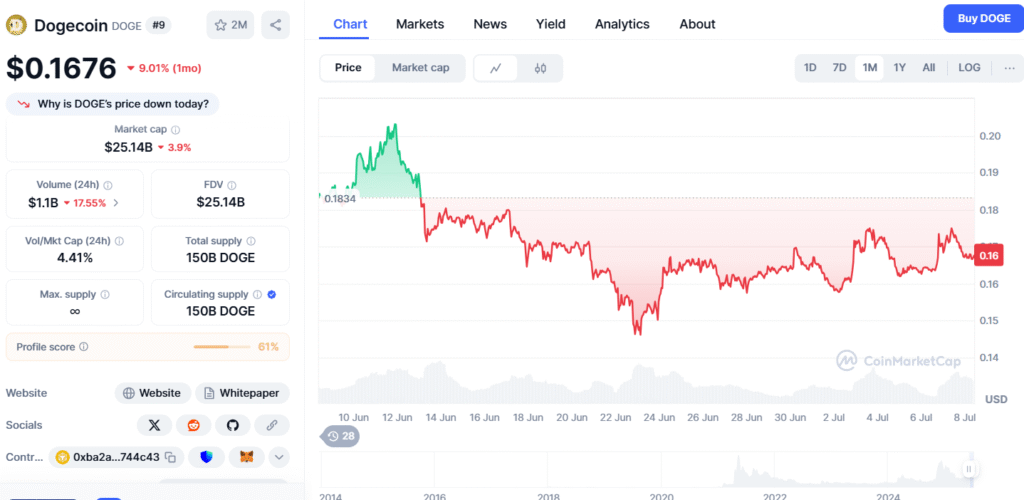Switch chart to Market cap view
Screen dimensions: 1024x500
click(420, 68)
